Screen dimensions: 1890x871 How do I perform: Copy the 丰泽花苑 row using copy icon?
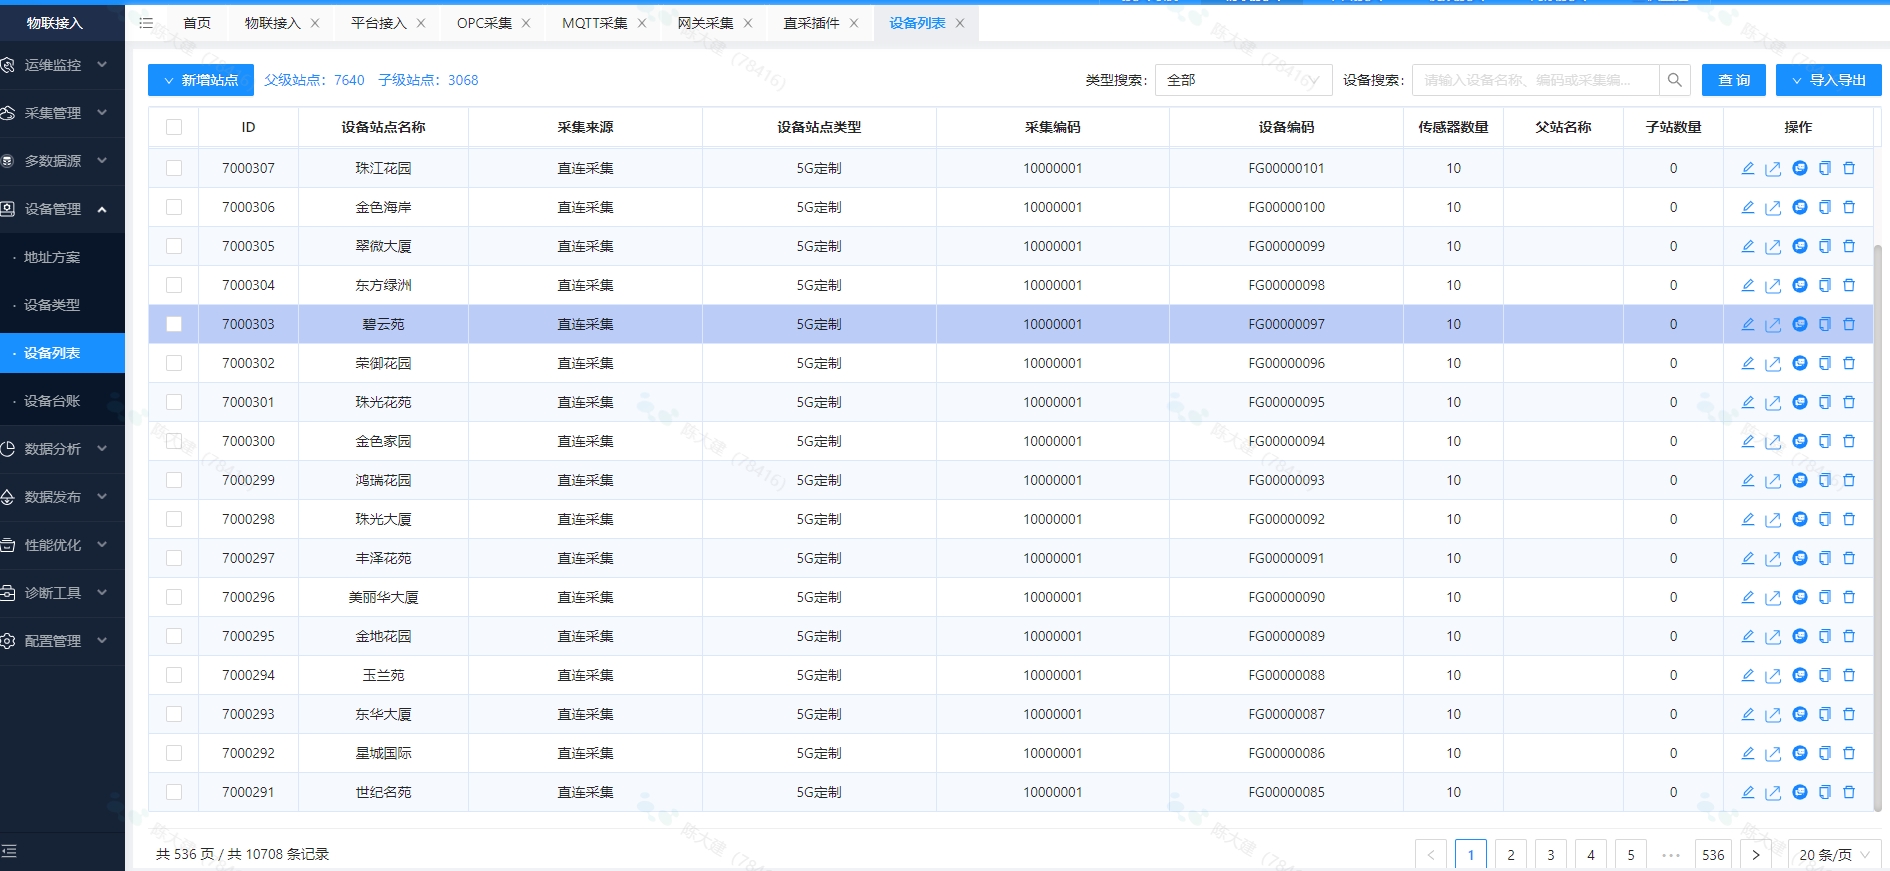pos(1824,558)
